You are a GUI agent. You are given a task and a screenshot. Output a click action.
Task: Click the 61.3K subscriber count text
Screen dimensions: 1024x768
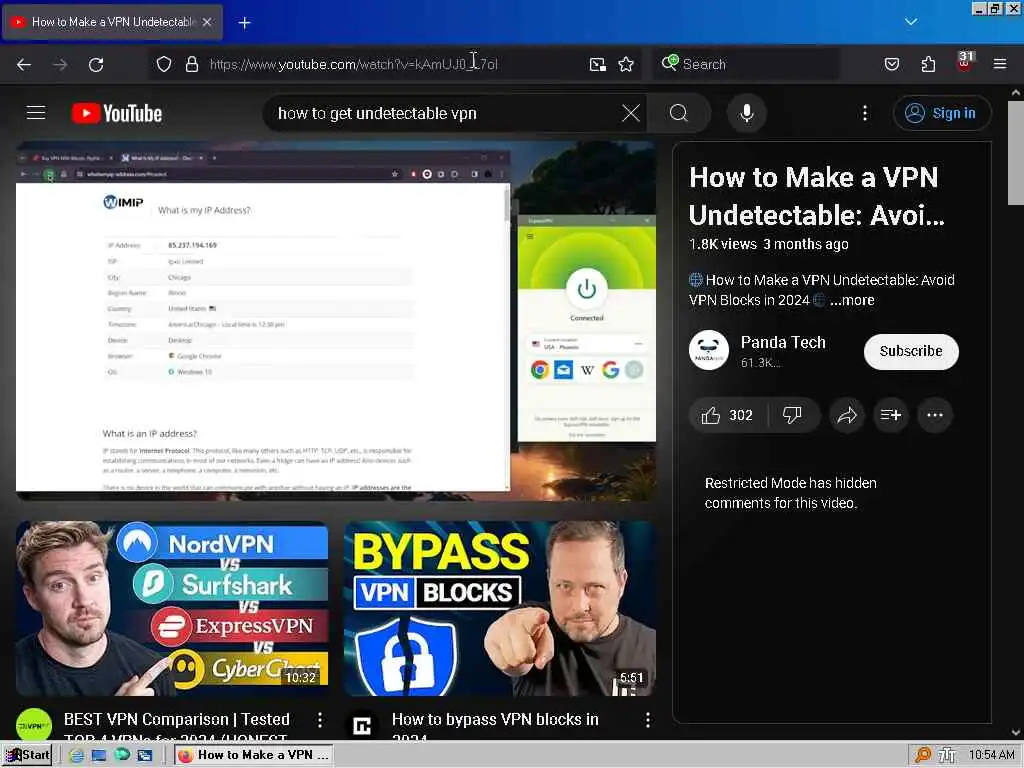760,362
